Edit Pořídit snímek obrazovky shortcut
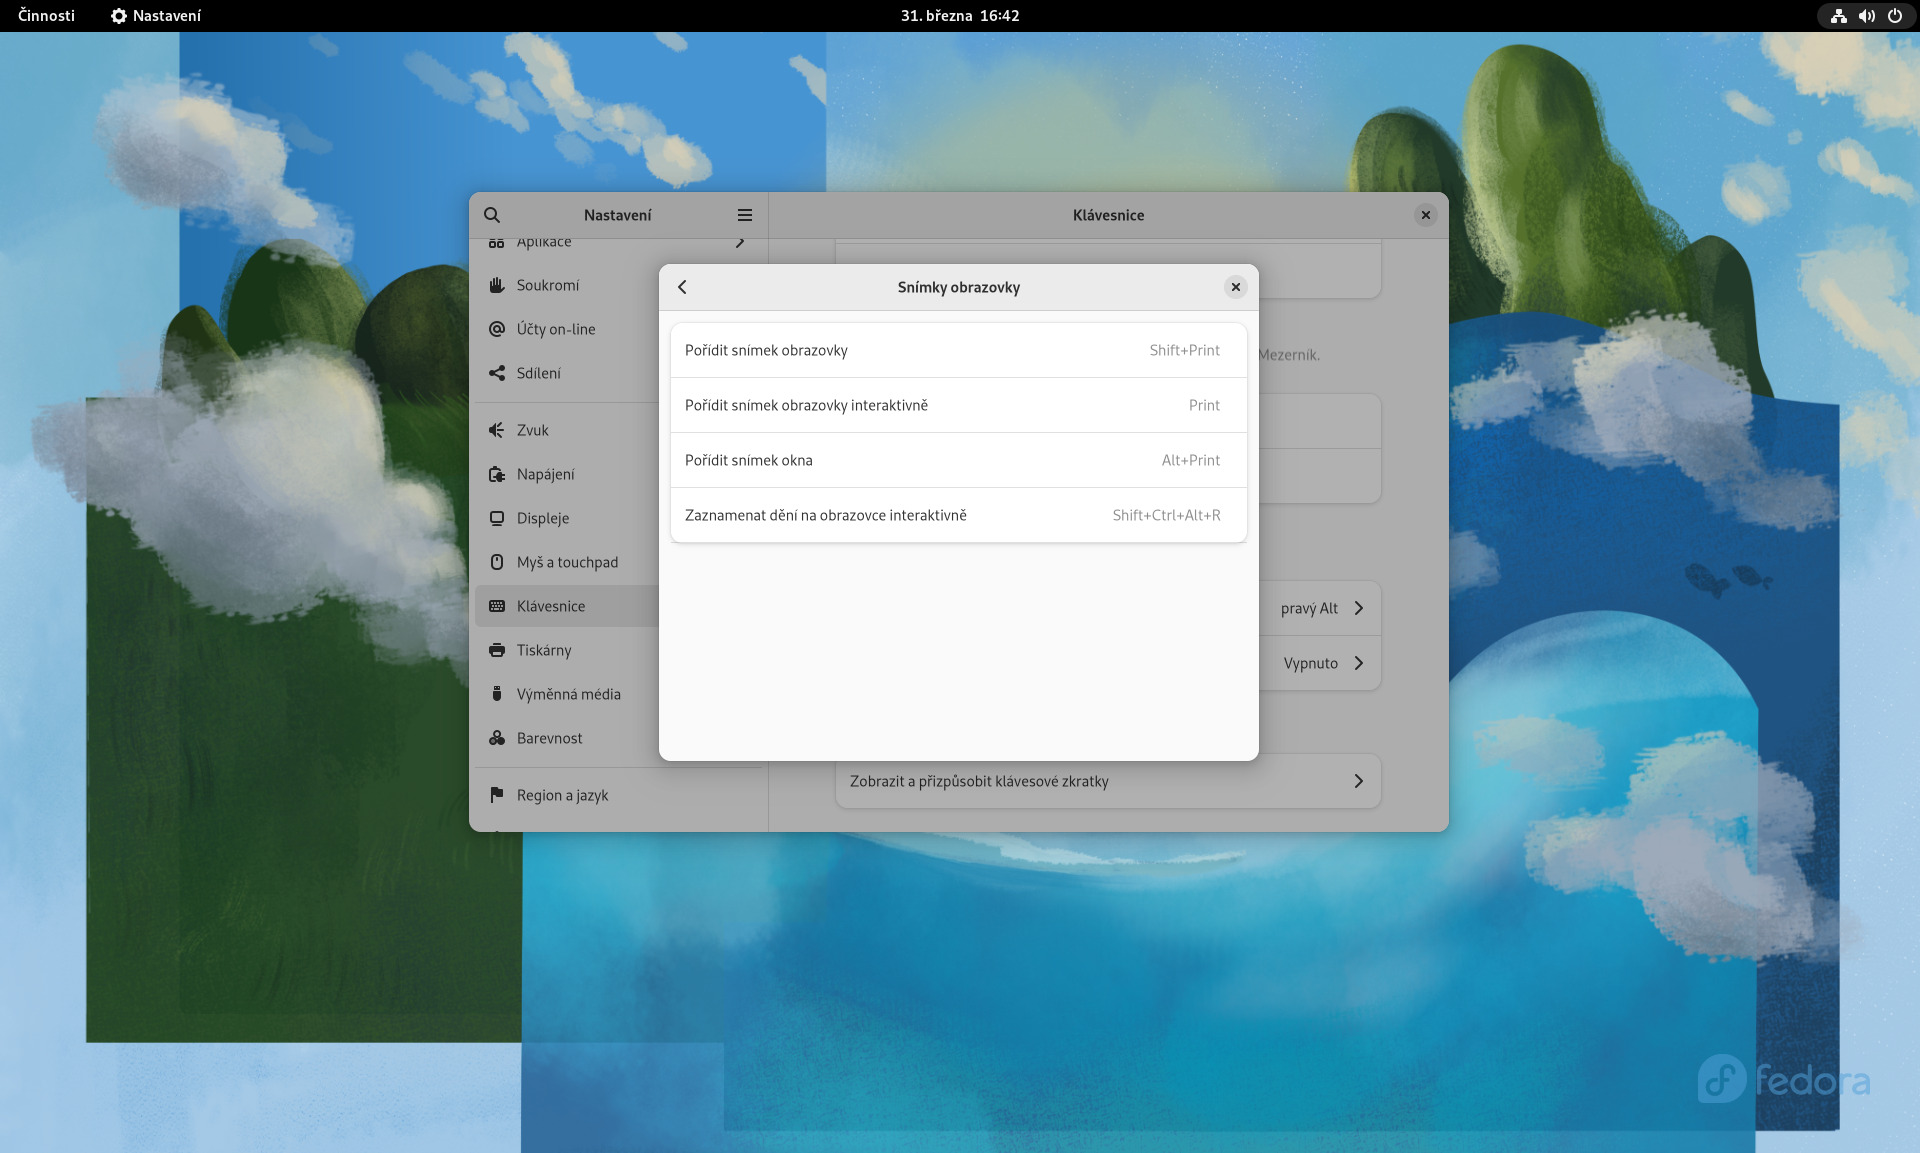Screen dimensions: 1920x1153 click(957, 350)
